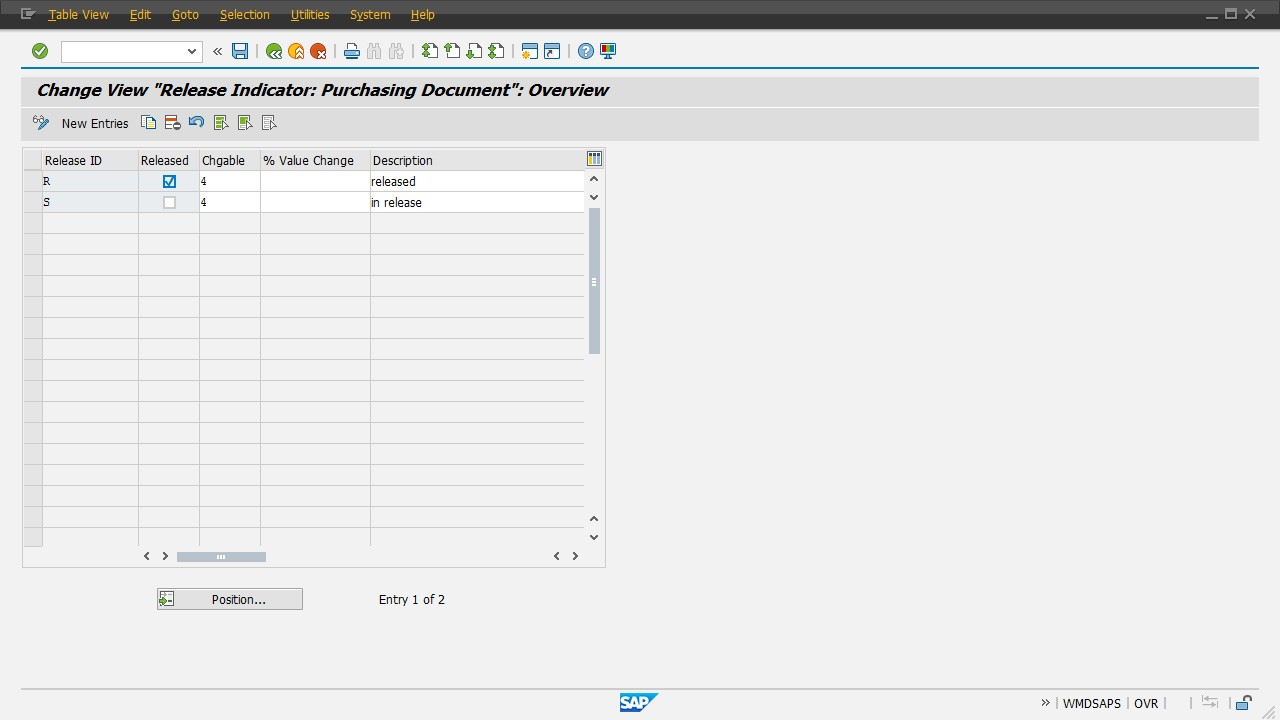Click the table's vertical scrollbar thumb
This screenshot has height=720, width=1280.
(594, 282)
